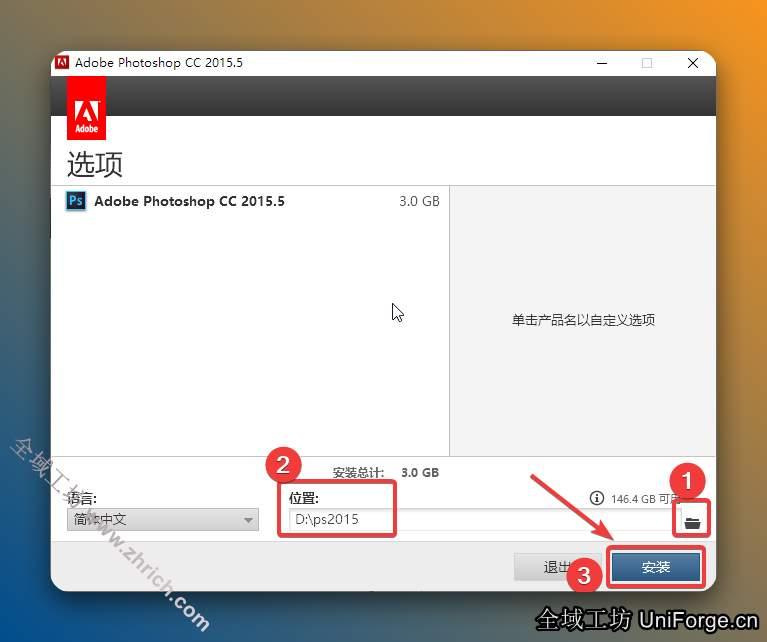The height and width of the screenshot is (642, 767).
Task: Click the 单击产品名以自定义选项 hint text
Action: [583, 320]
